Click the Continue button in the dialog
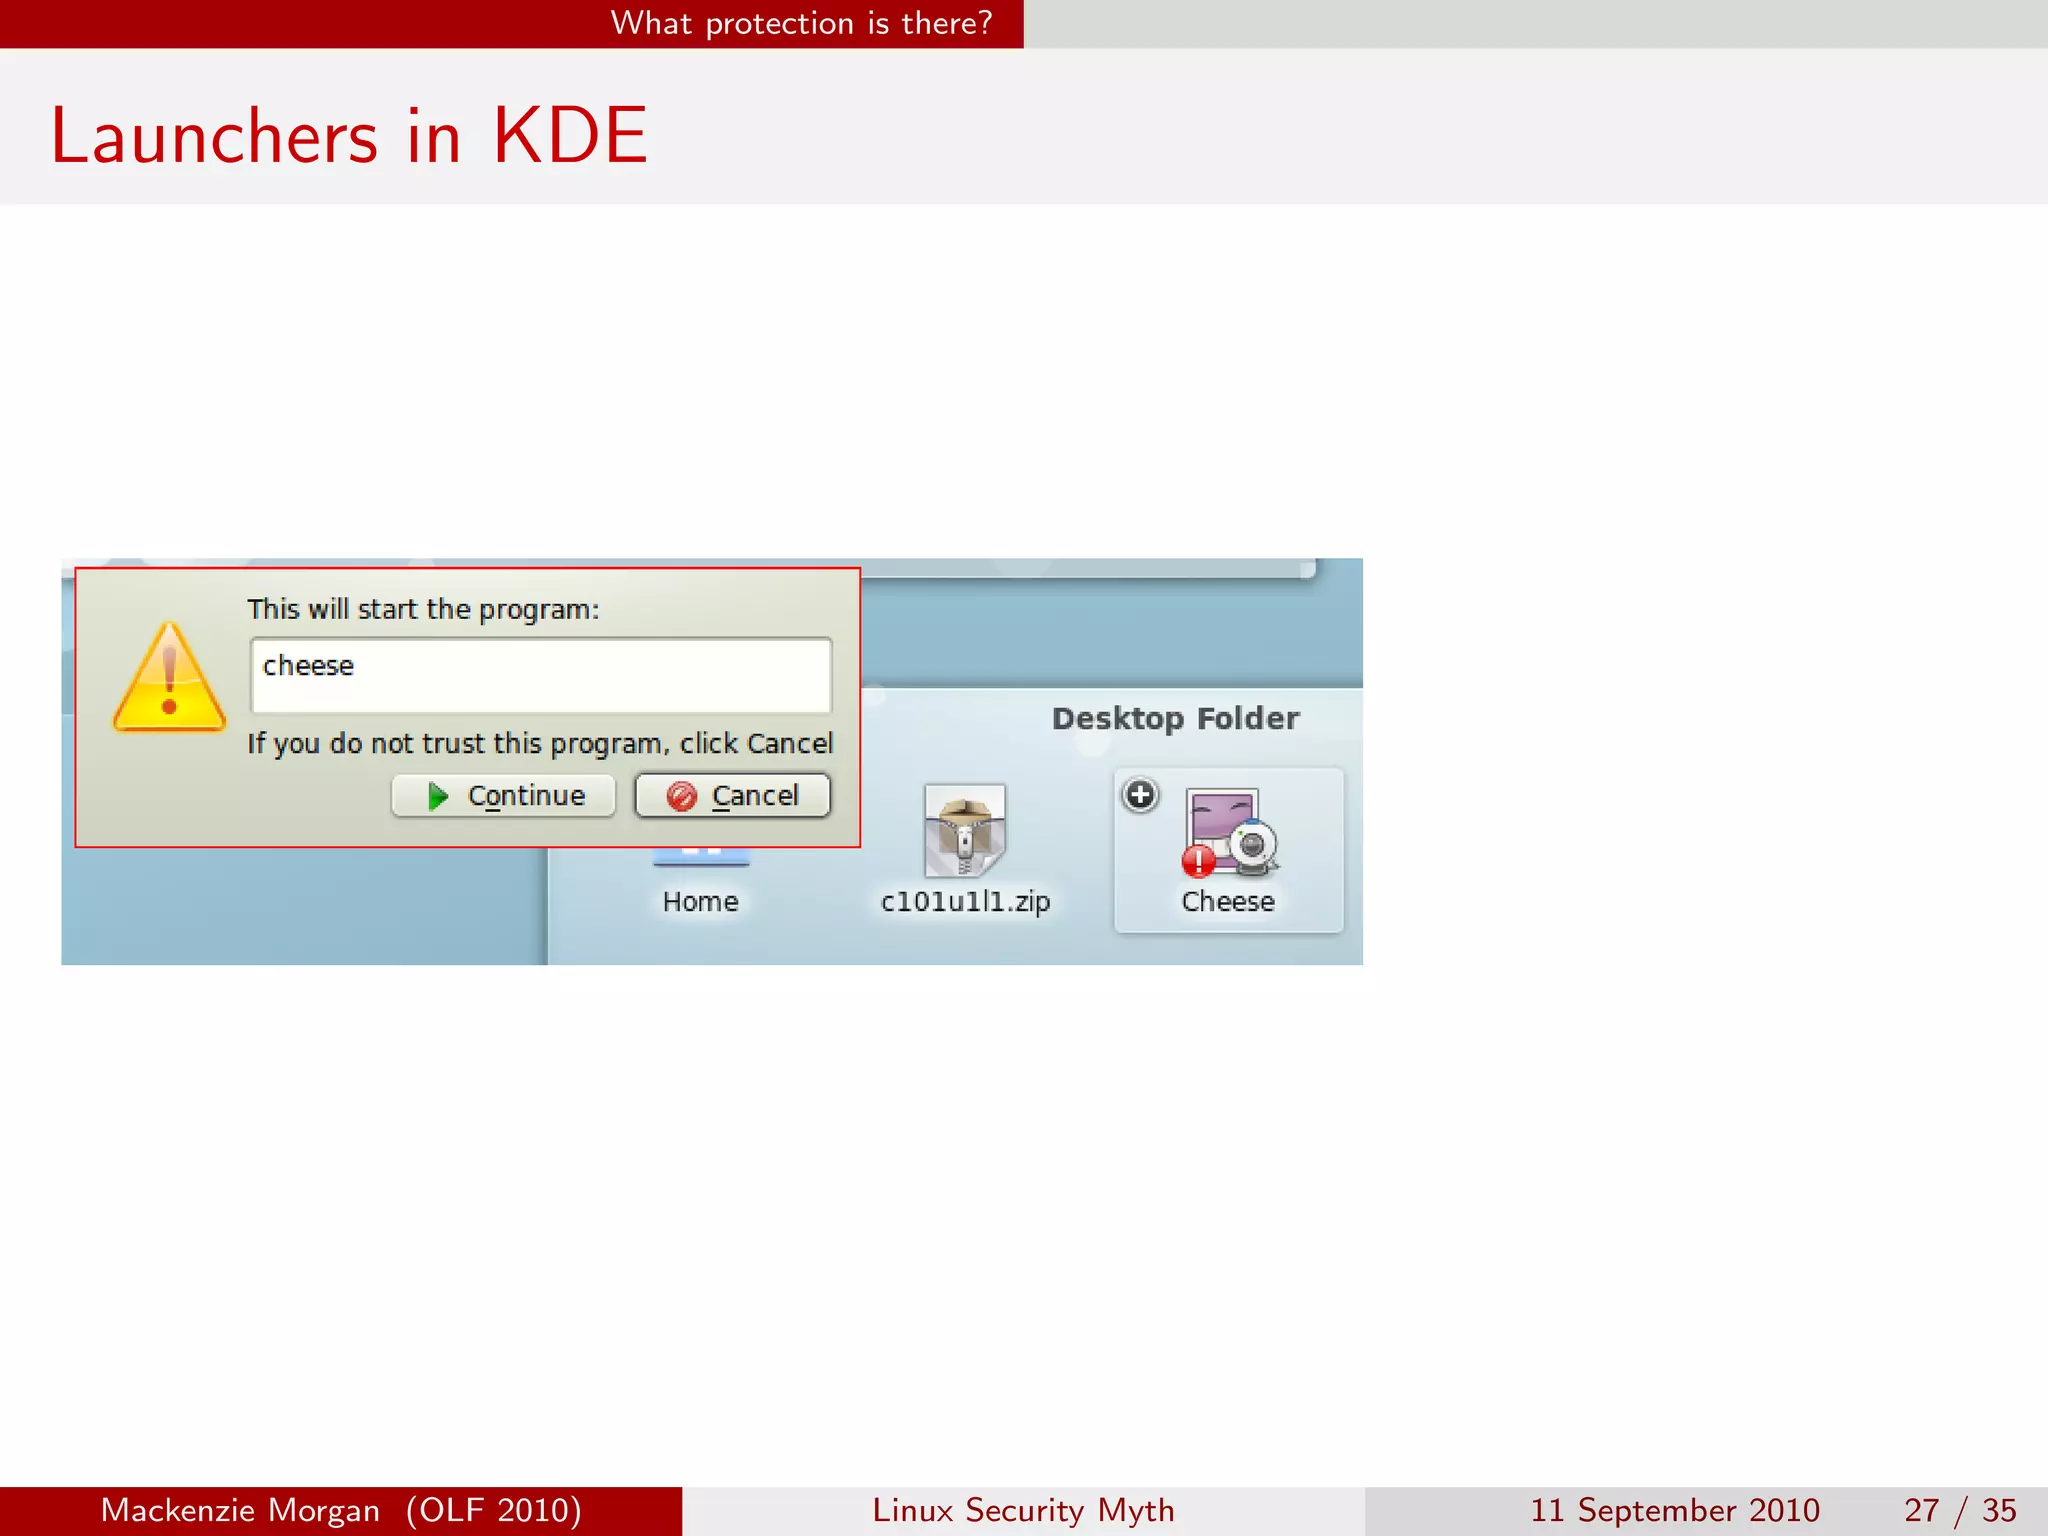 coord(503,796)
